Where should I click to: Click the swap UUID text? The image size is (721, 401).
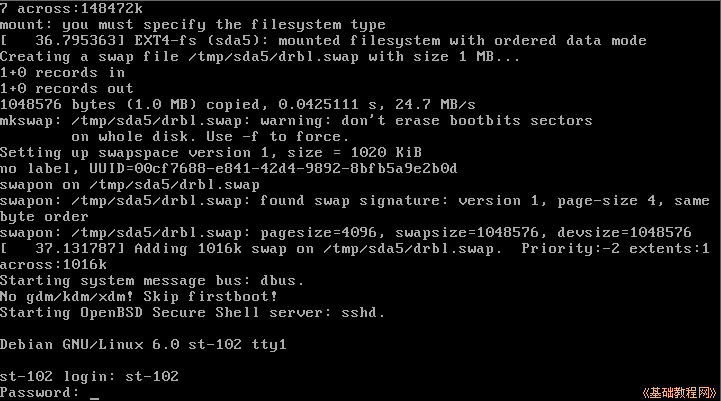click(273, 168)
